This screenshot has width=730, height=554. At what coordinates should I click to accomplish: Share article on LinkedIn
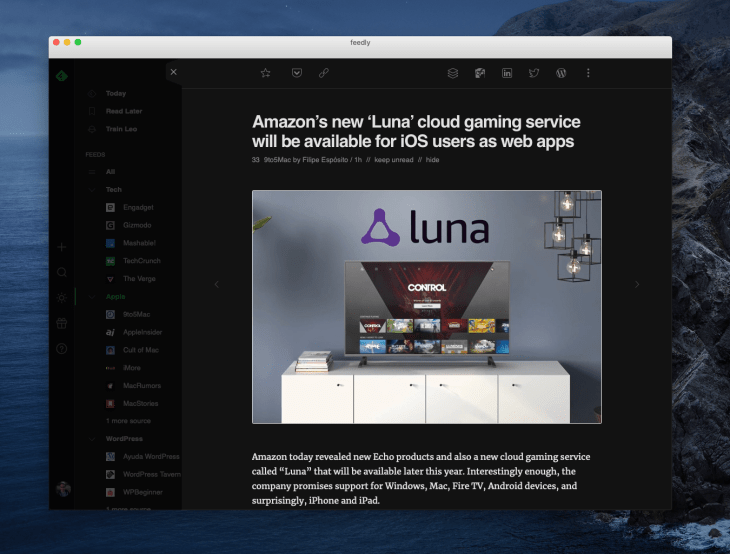(x=507, y=73)
